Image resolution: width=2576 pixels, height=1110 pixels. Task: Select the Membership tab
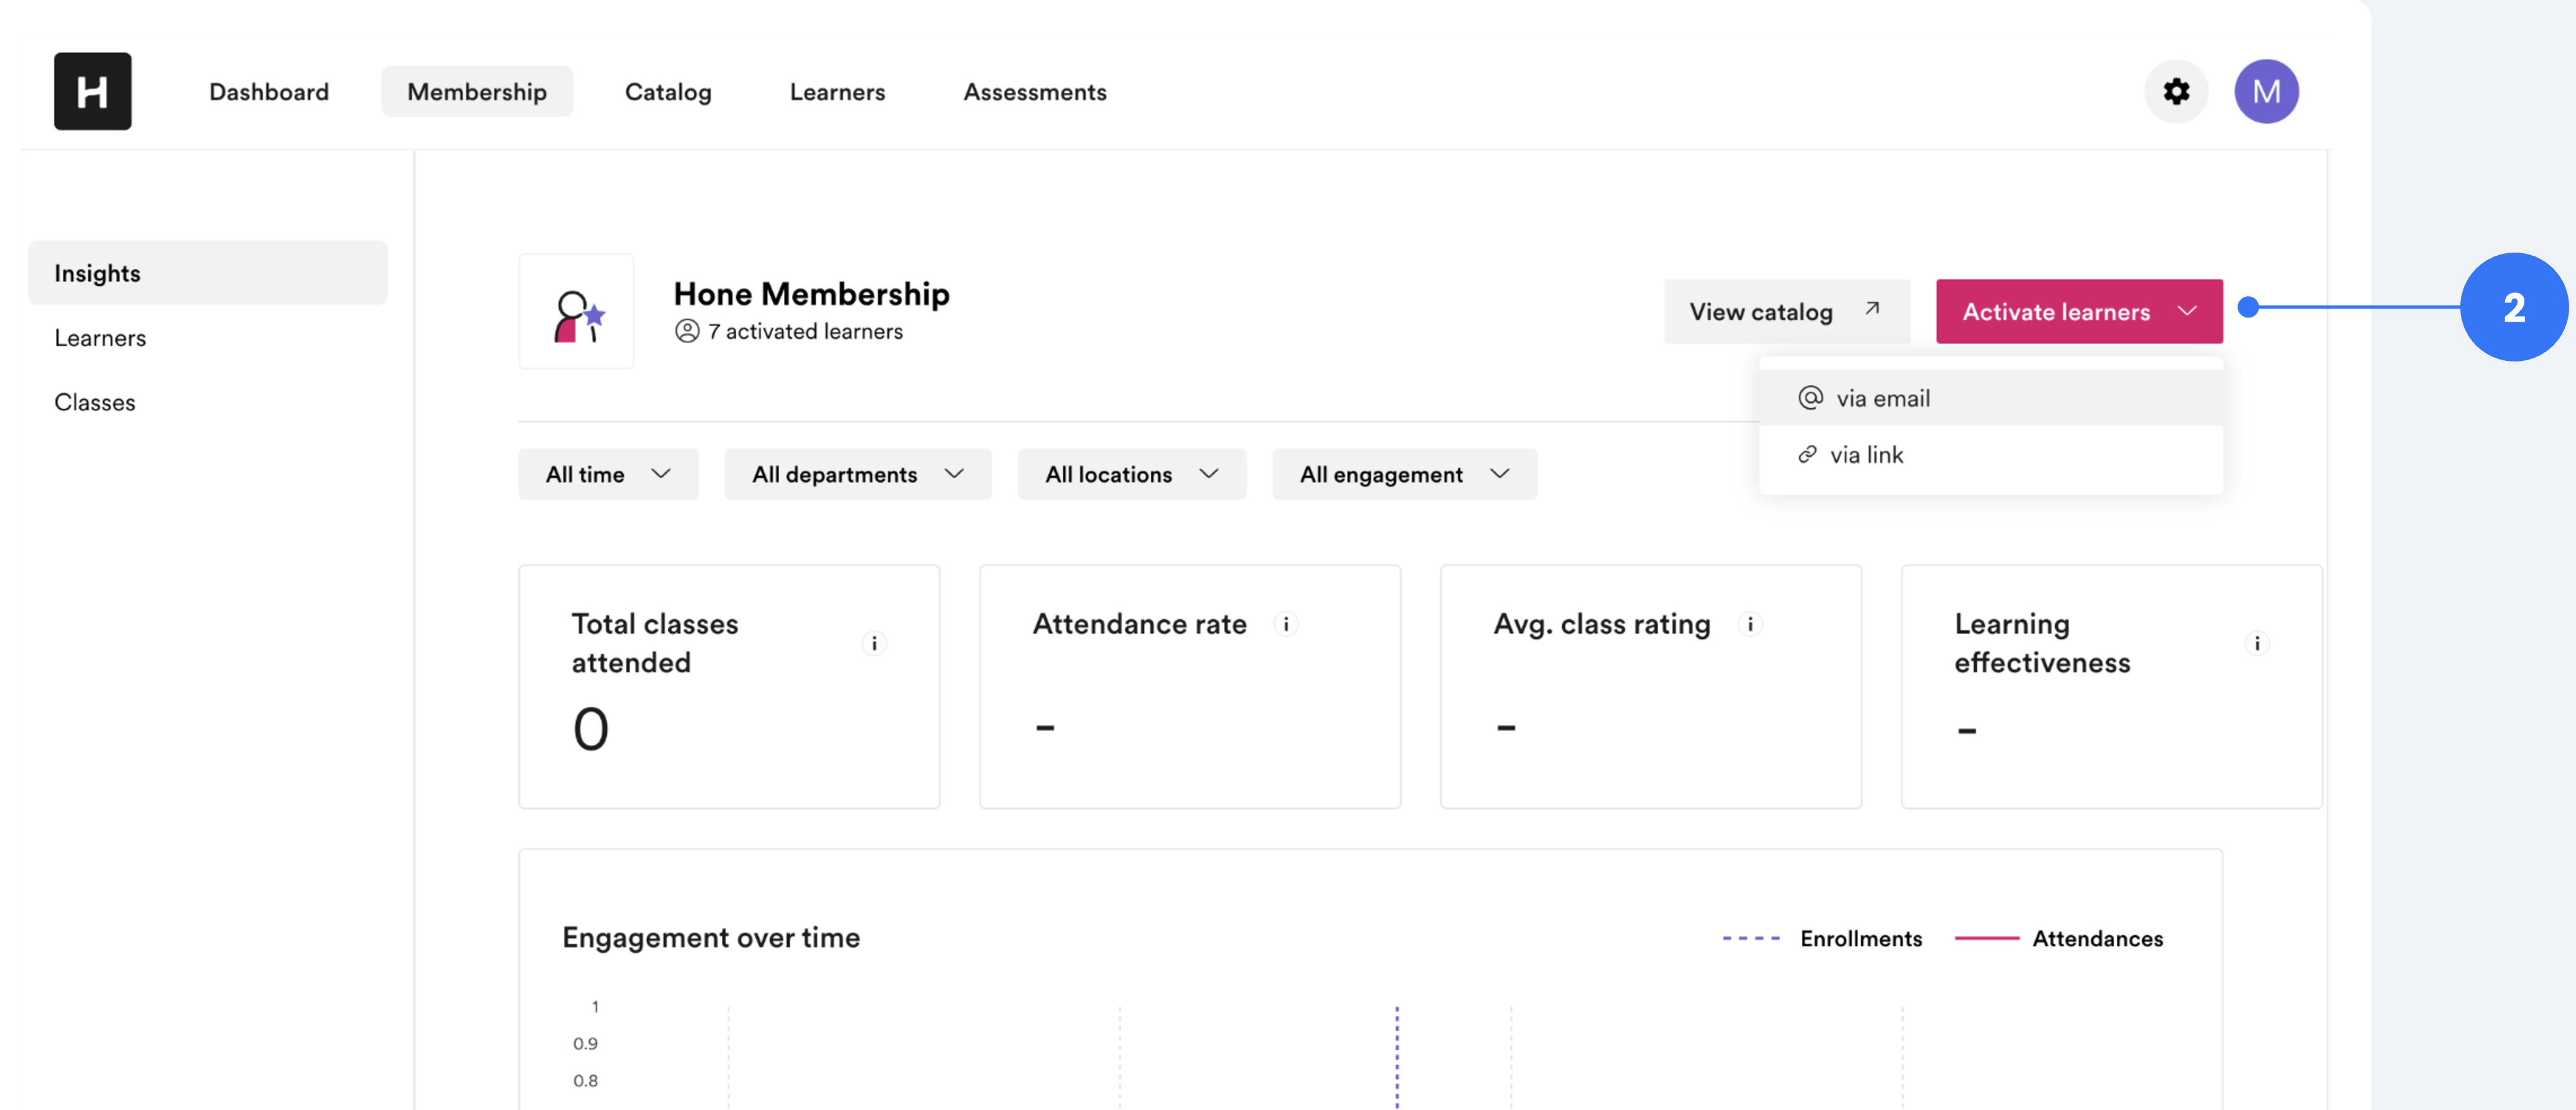pyautogui.click(x=477, y=92)
